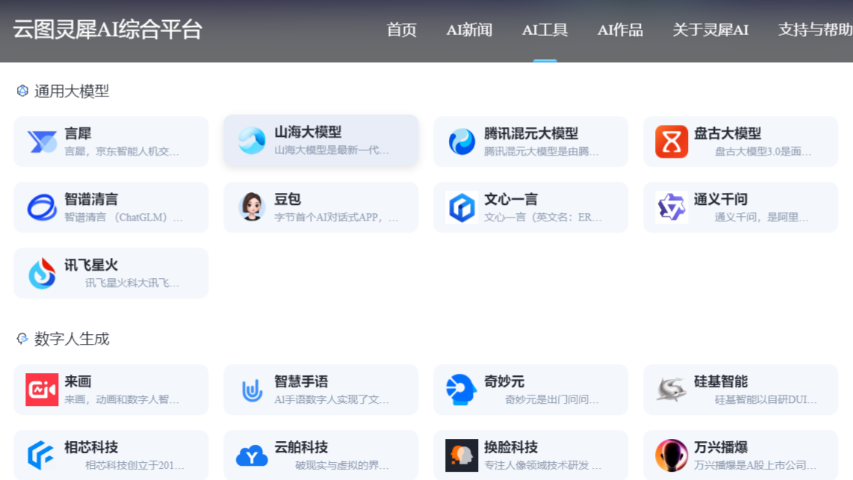
Task: Click the 云图灵犀AI综合平台 site title
Action: 108,29
